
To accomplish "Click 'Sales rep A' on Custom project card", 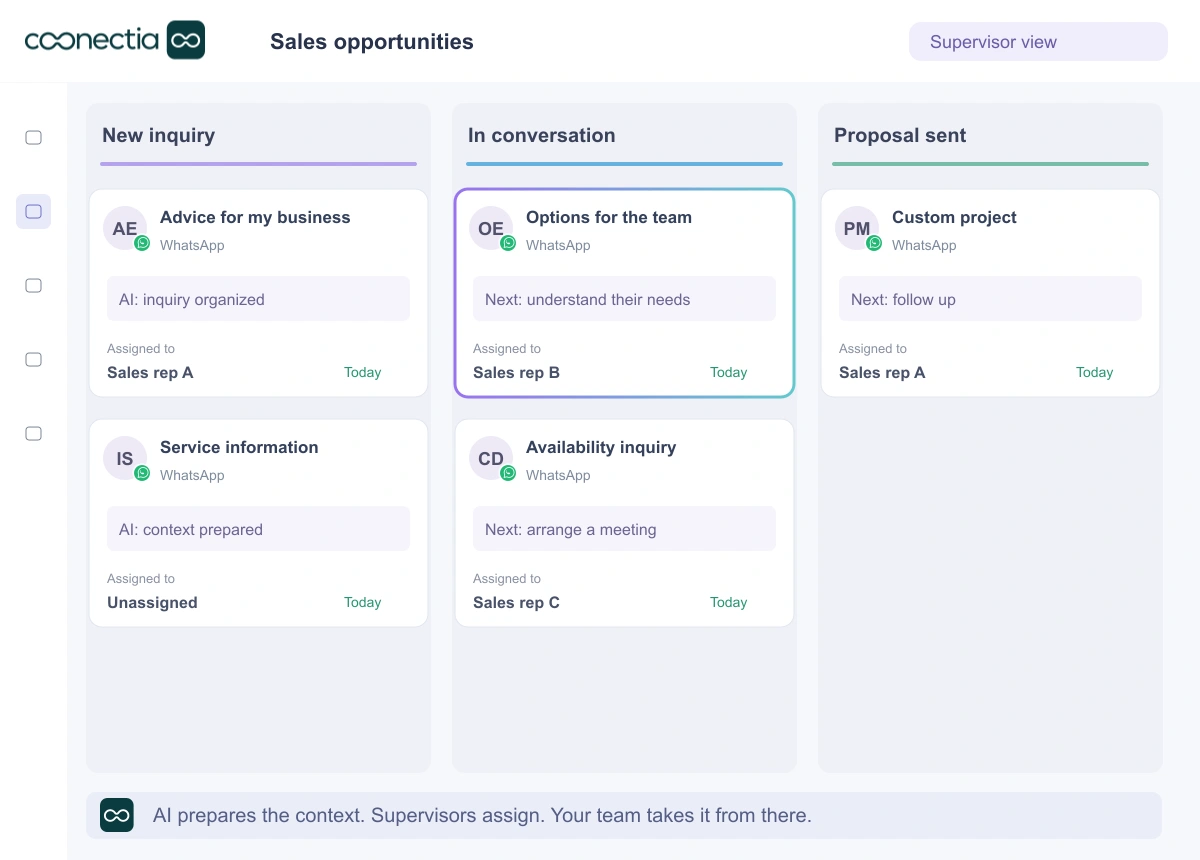I will (x=882, y=373).
